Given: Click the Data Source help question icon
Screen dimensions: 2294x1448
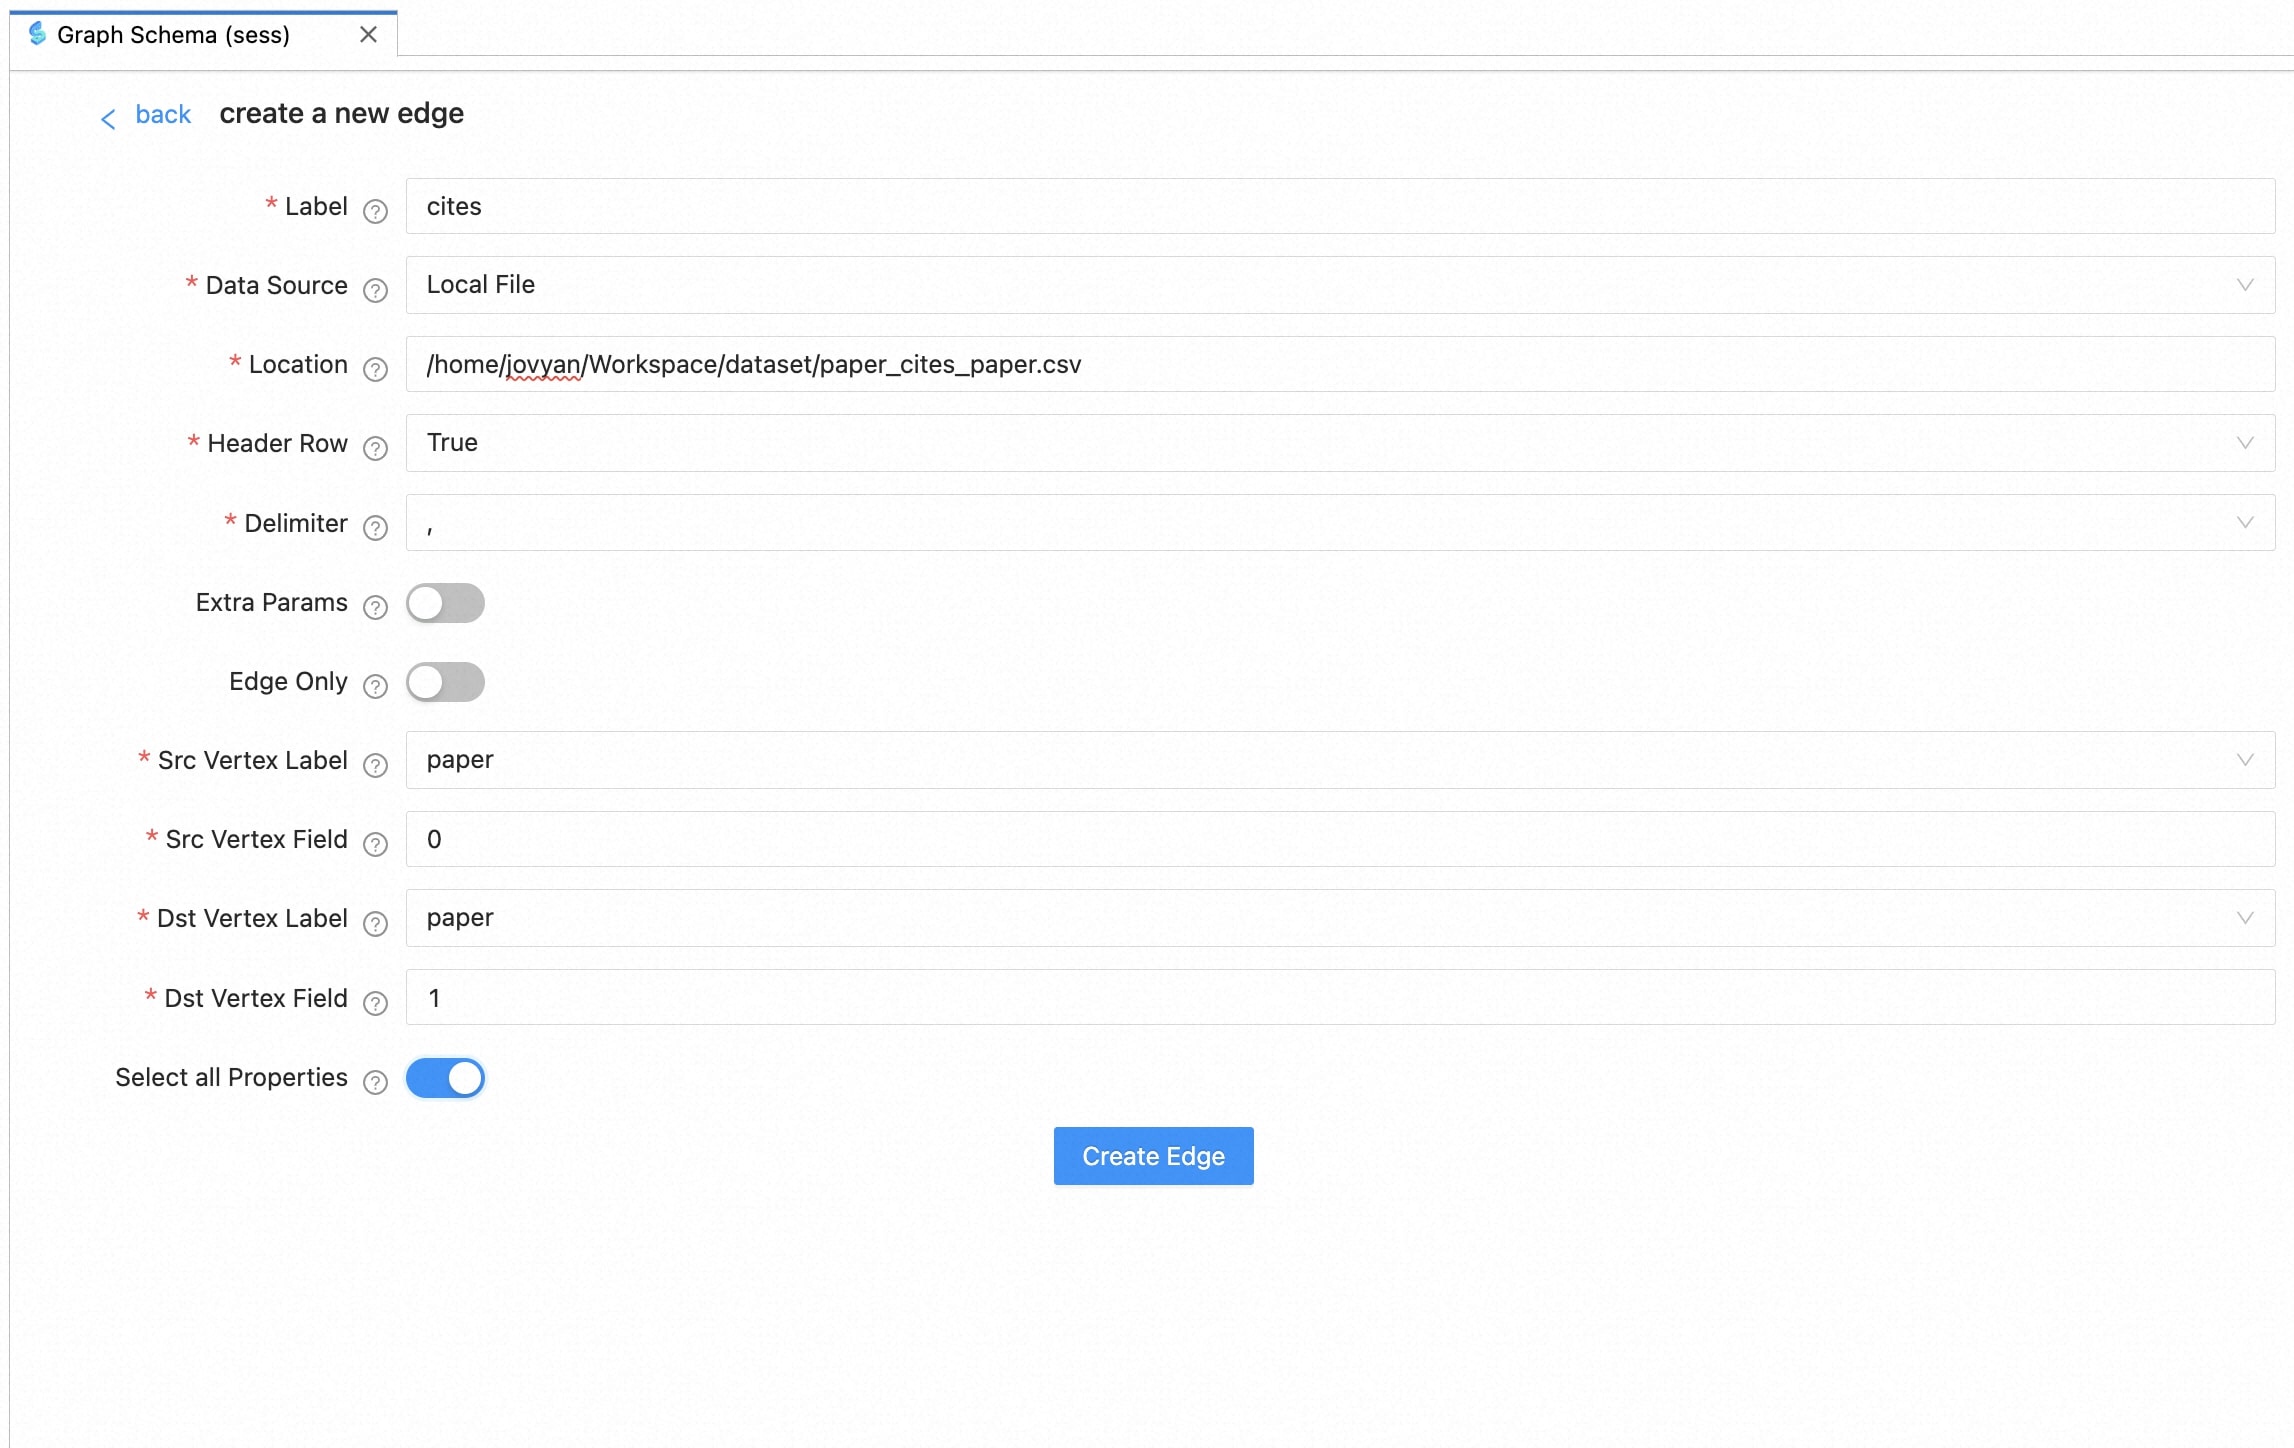Looking at the screenshot, I should [x=375, y=290].
